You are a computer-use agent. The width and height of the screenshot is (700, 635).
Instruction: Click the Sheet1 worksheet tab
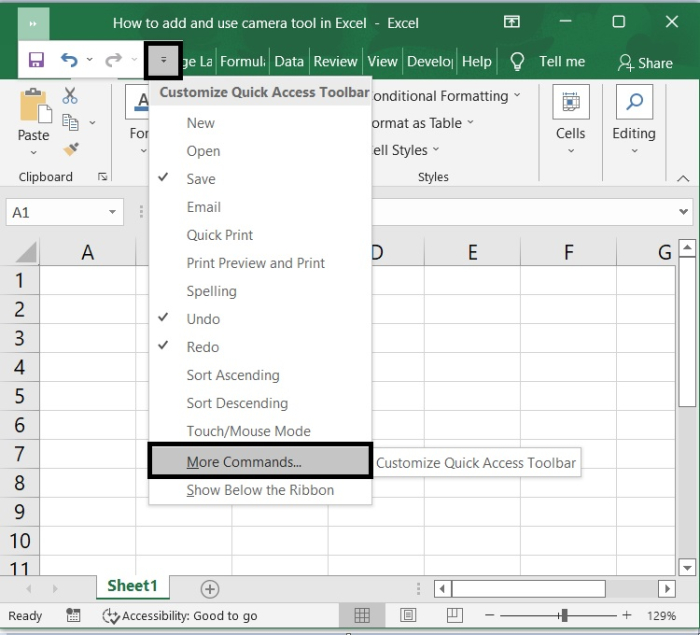(x=132, y=586)
